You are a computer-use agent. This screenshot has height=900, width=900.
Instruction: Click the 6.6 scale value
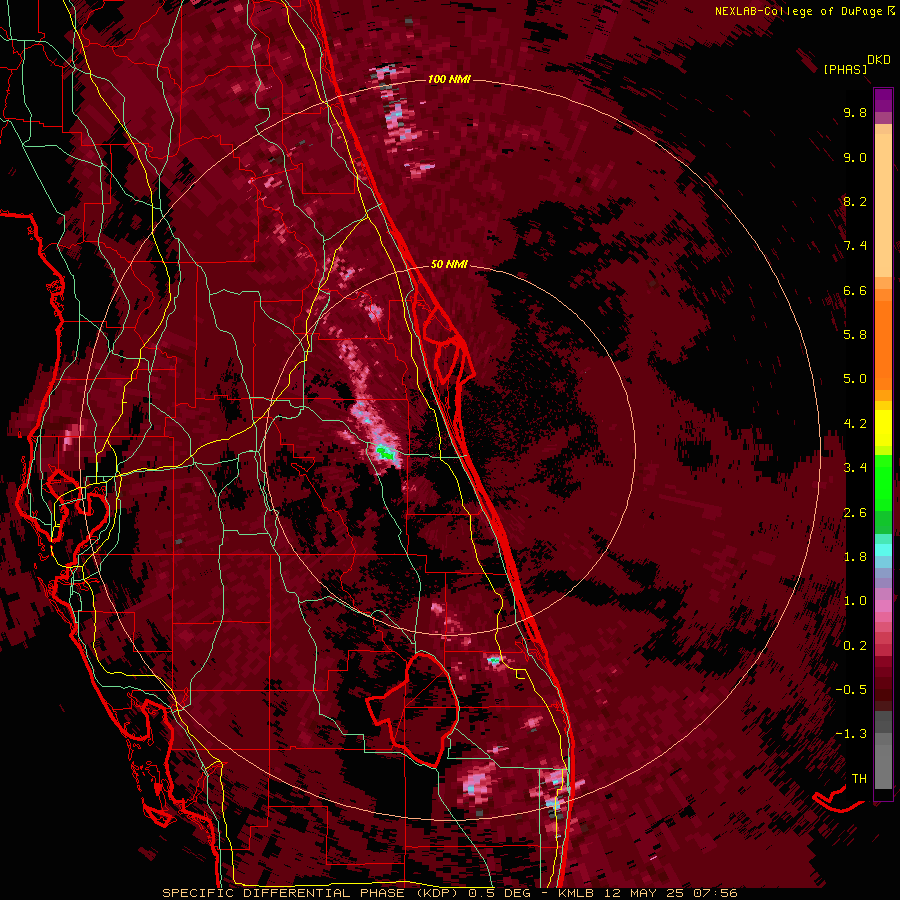point(855,290)
